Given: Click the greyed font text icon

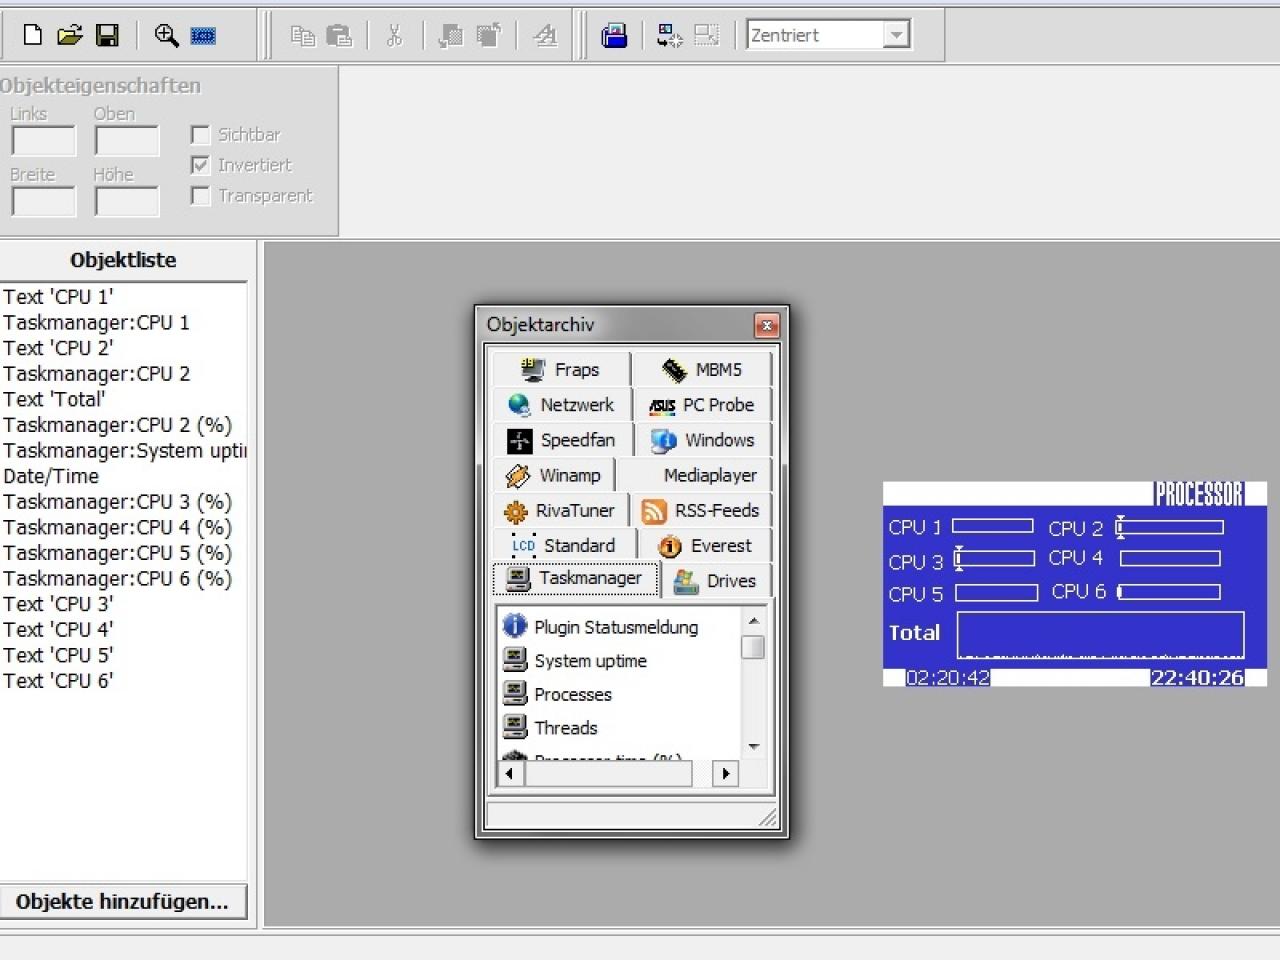Looking at the screenshot, I should click(545, 36).
